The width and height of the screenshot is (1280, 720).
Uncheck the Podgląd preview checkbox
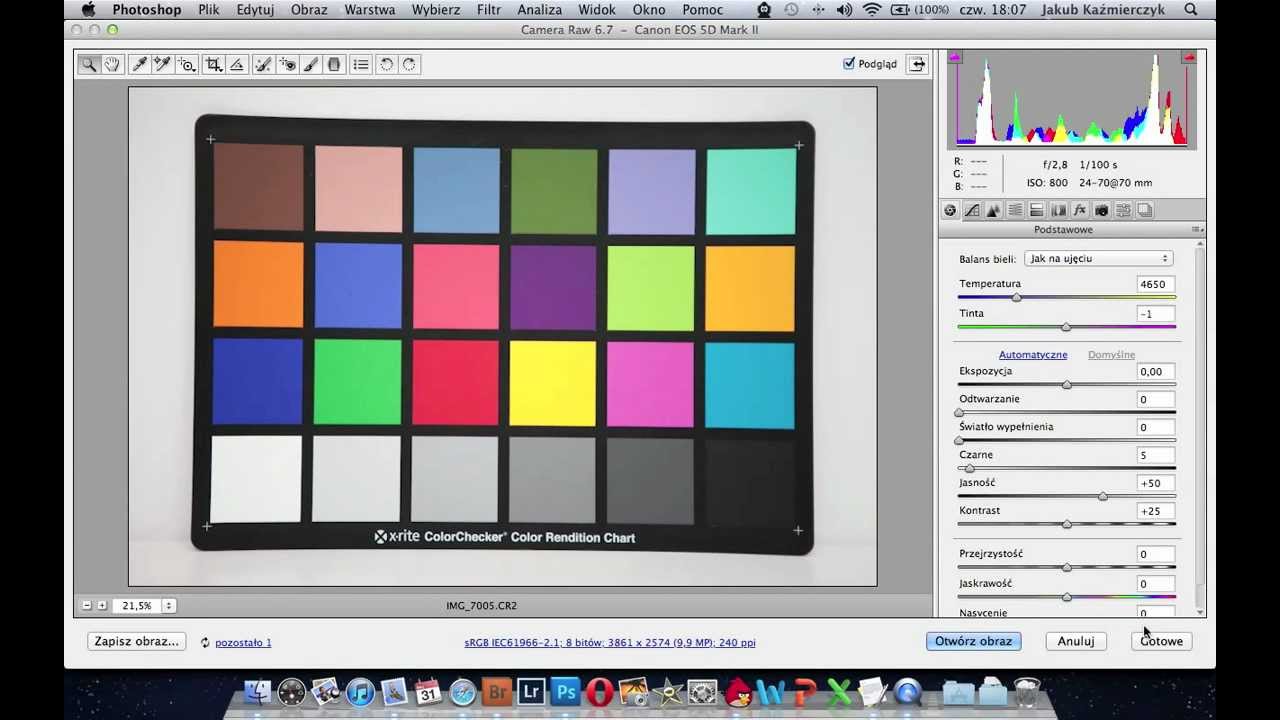click(849, 64)
